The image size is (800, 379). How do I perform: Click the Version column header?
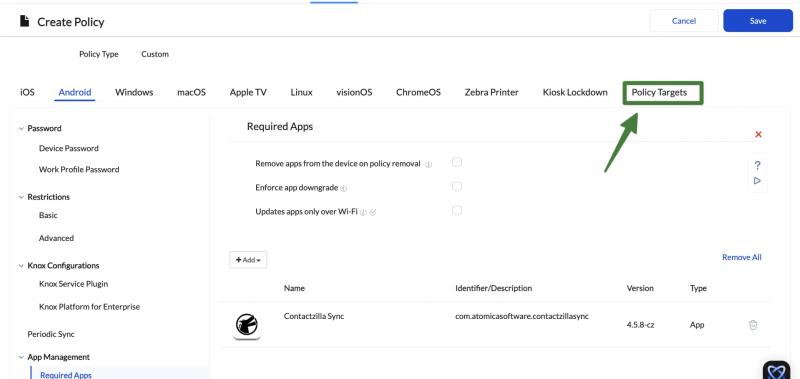tap(640, 288)
